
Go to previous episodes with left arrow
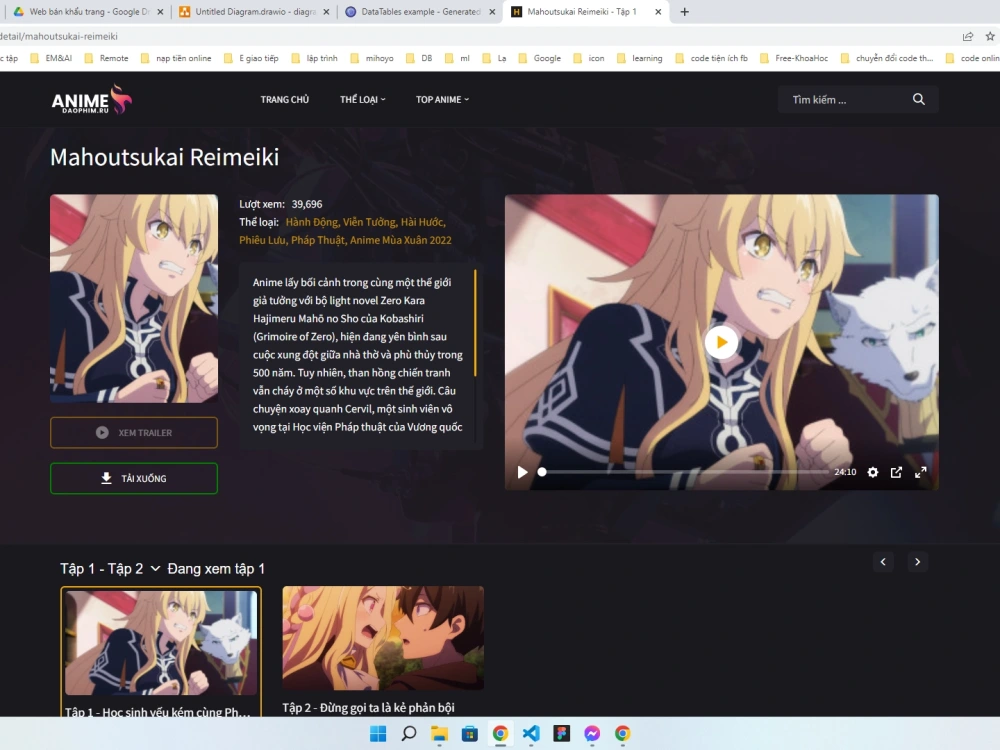coord(883,562)
